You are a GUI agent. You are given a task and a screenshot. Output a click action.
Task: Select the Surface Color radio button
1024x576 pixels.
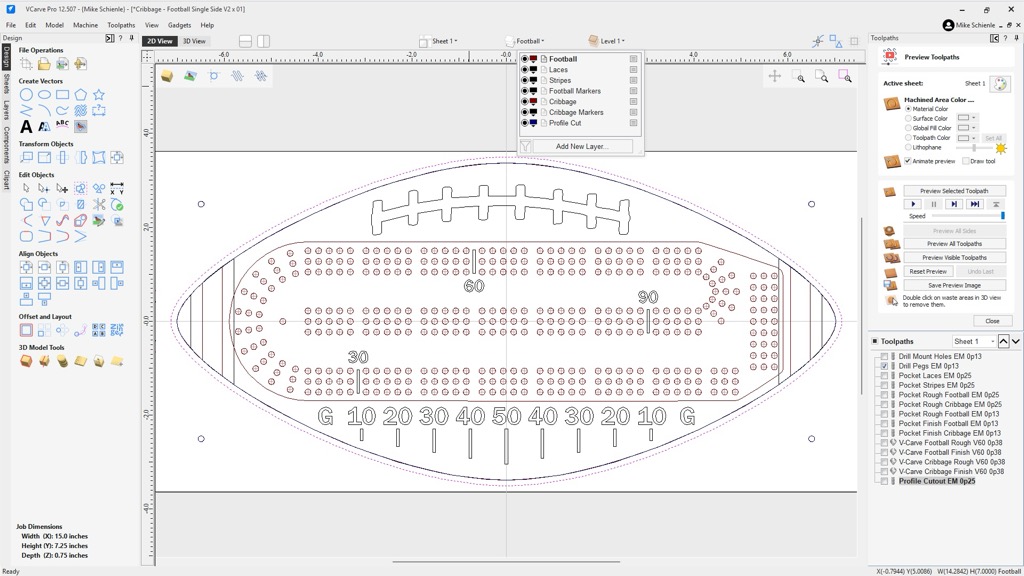[908, 118]
